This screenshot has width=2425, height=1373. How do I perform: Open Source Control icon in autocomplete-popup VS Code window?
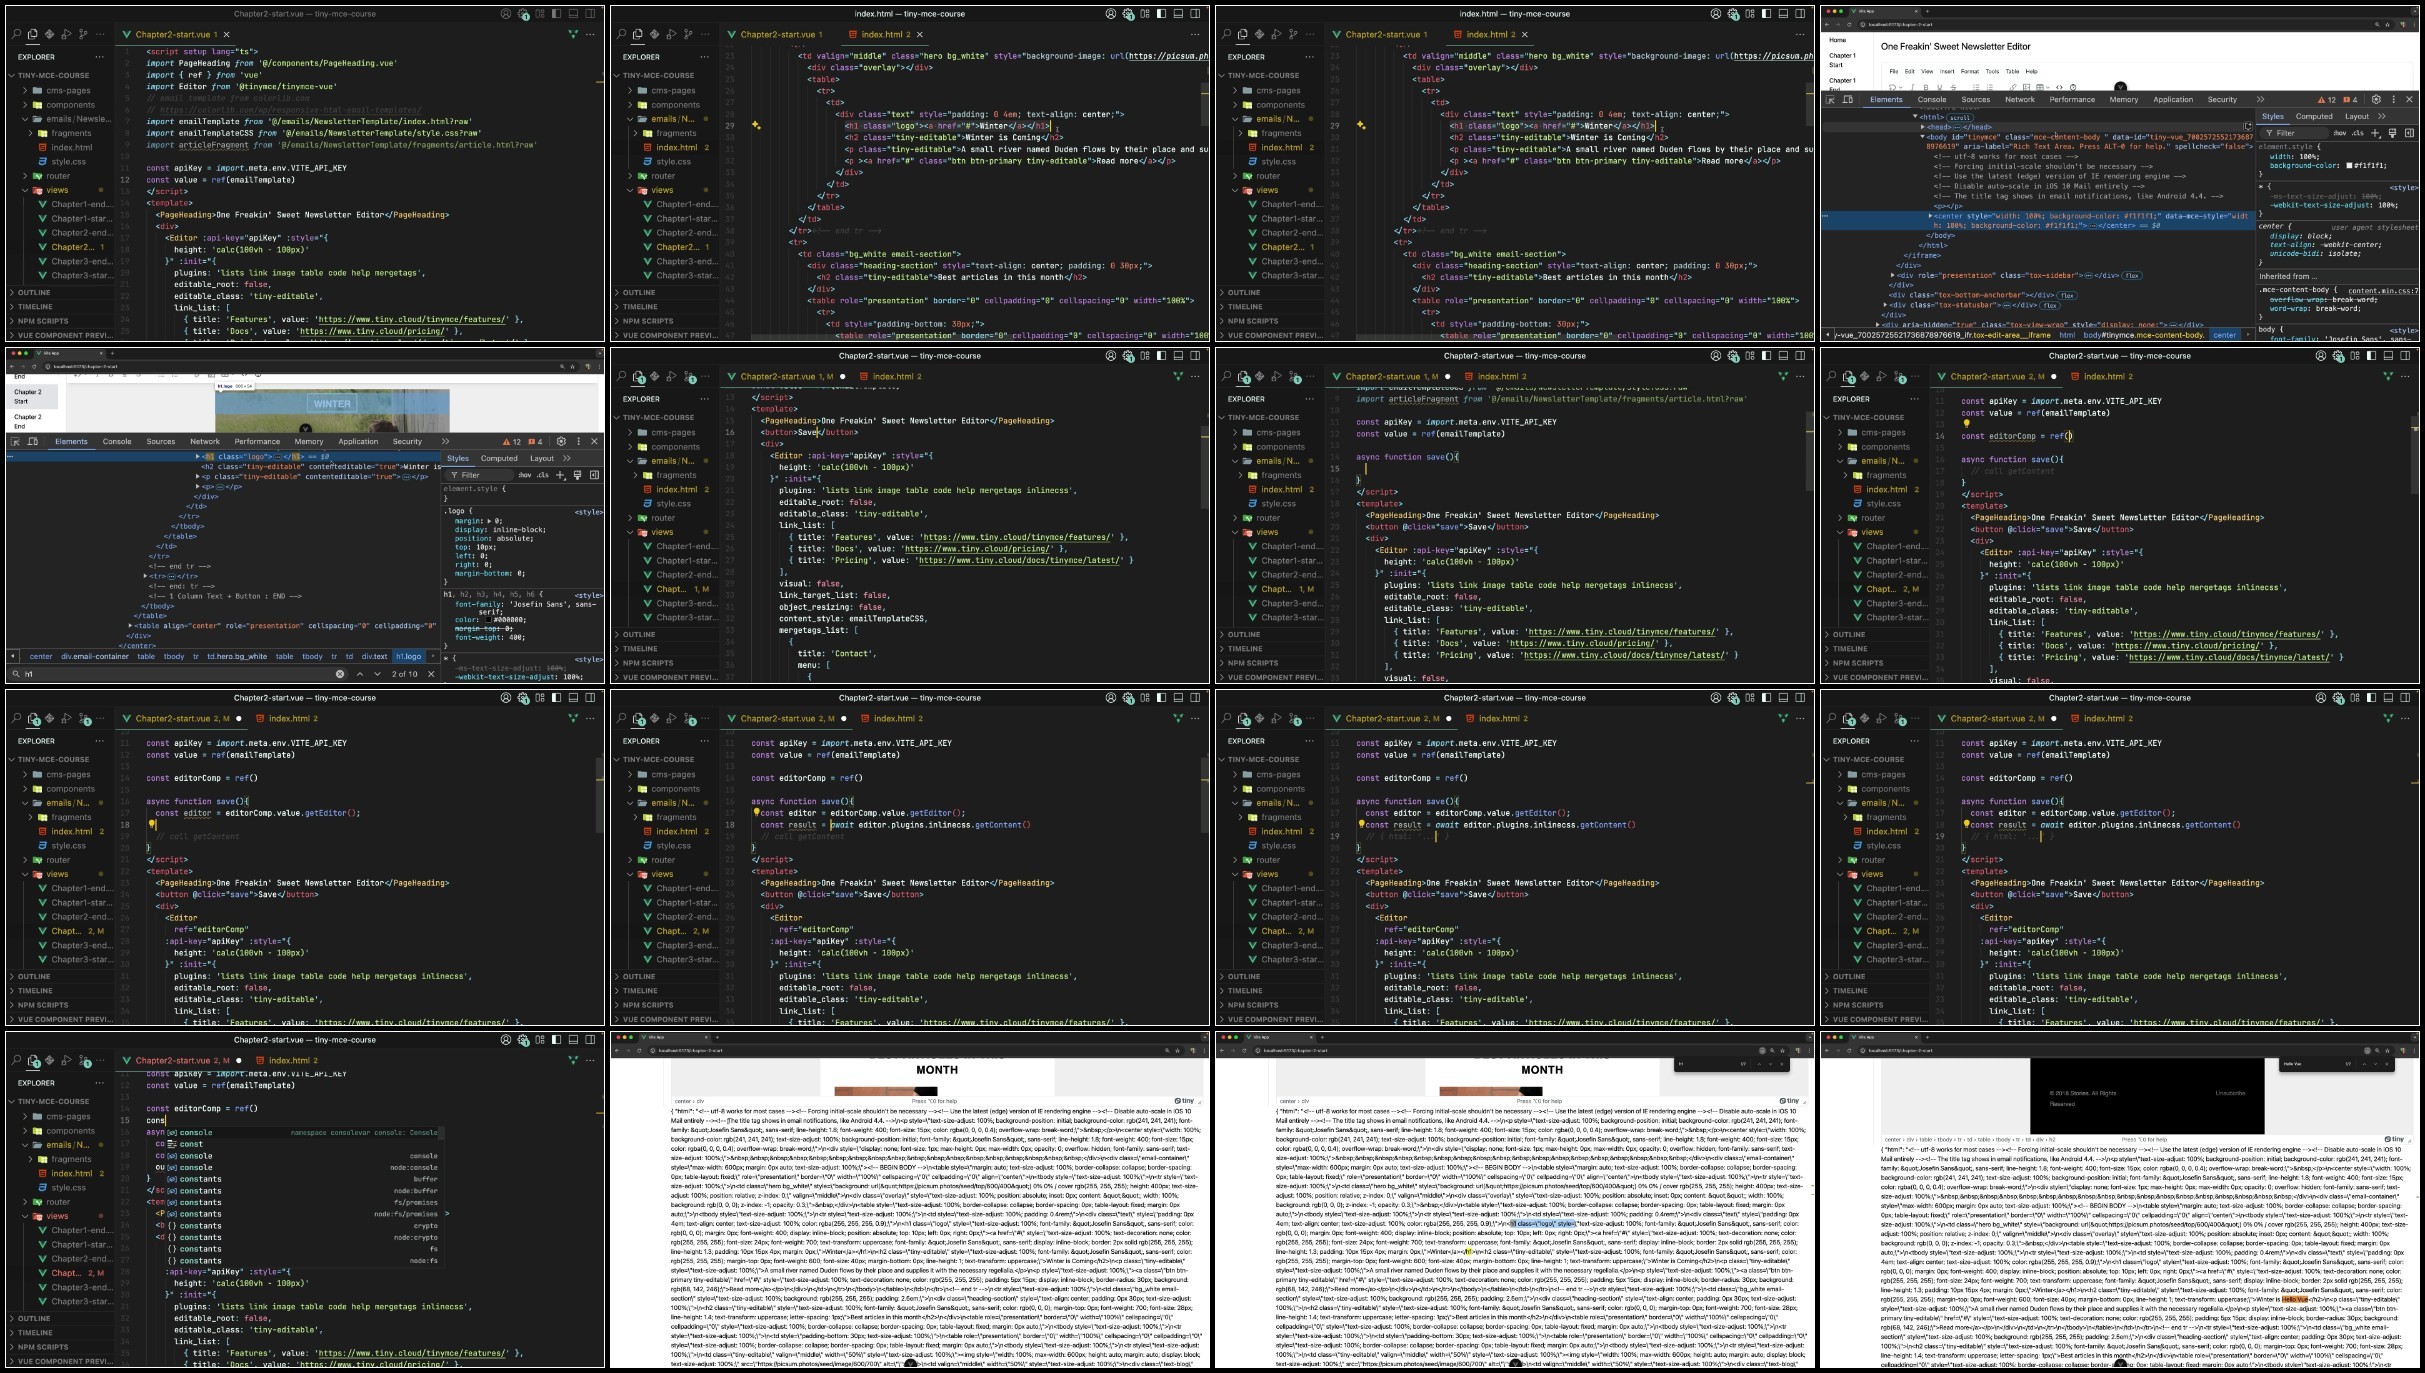[83, 1060]
